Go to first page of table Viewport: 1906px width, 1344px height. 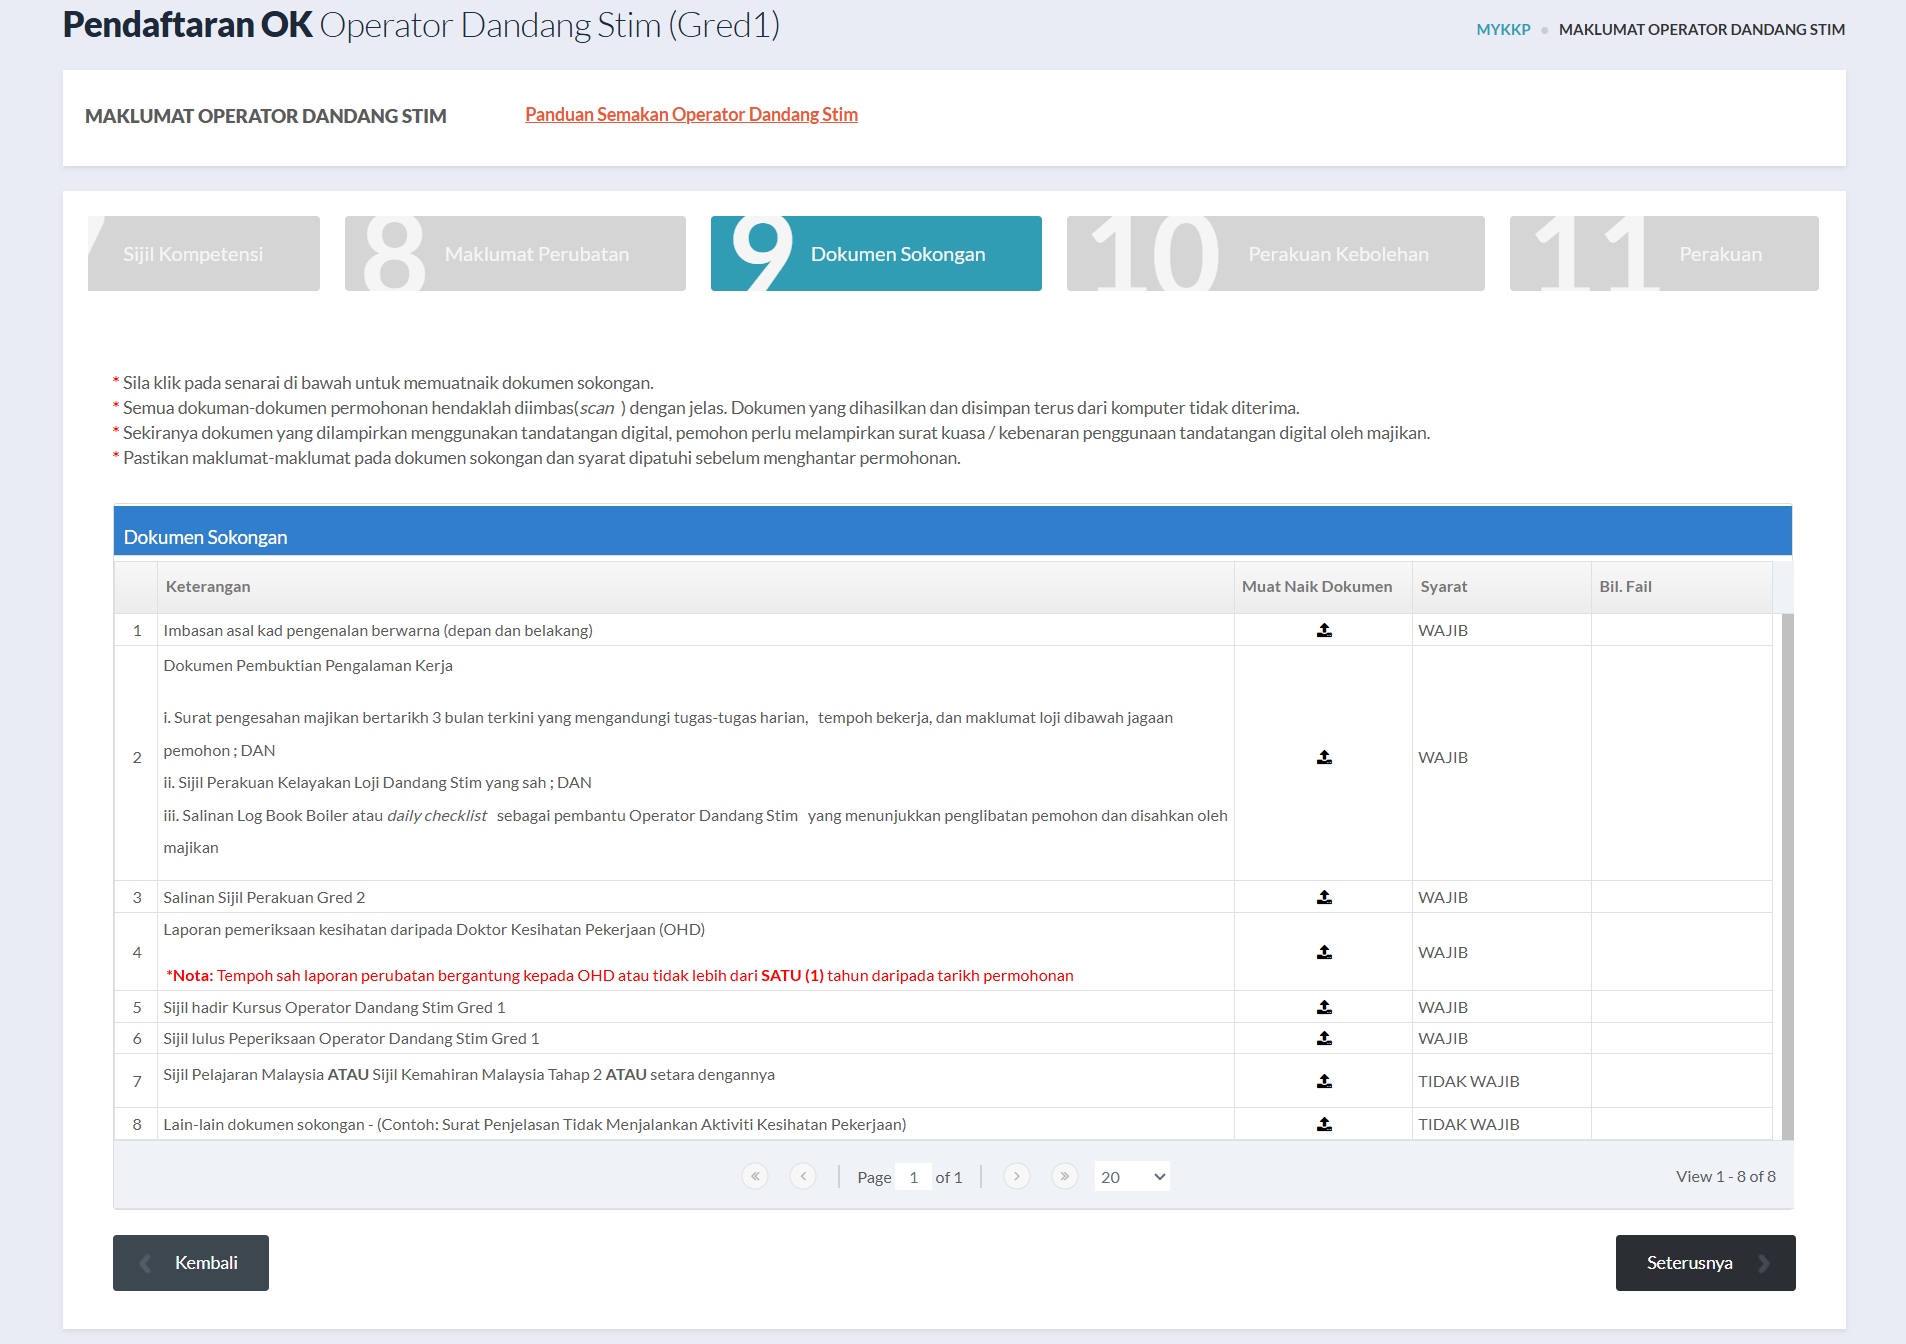click(755, 1176)
